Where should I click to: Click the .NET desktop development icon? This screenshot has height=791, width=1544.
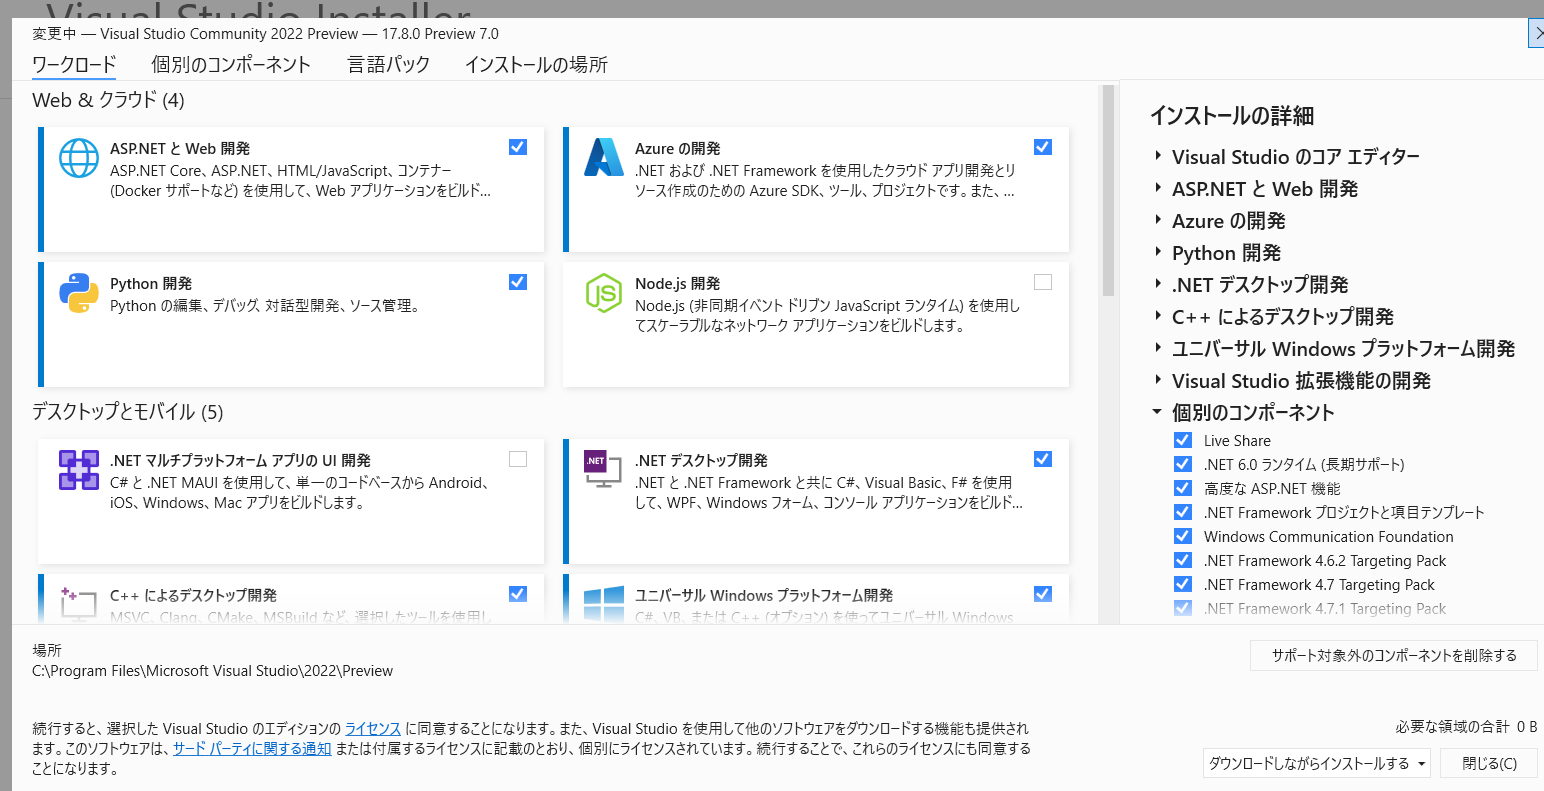(x=603, y=470)
